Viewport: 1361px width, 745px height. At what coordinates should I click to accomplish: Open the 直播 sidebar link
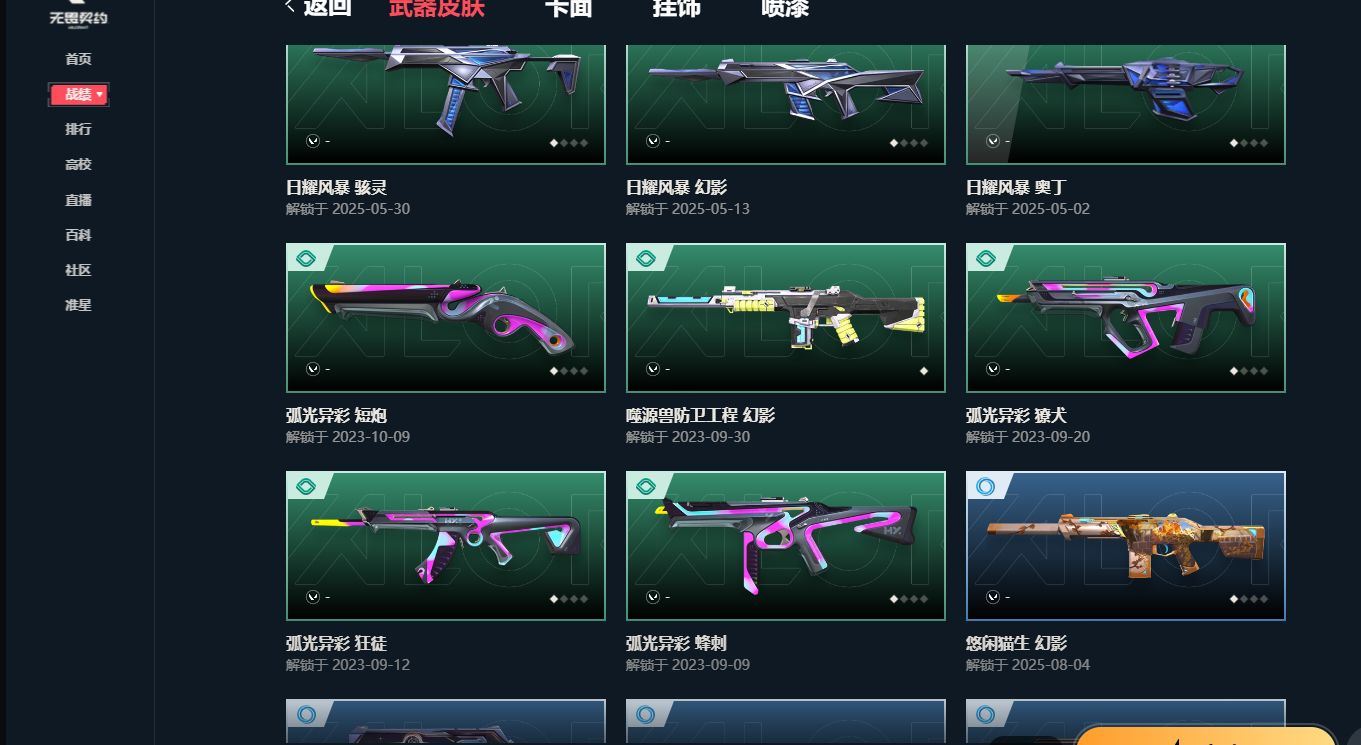78,200
